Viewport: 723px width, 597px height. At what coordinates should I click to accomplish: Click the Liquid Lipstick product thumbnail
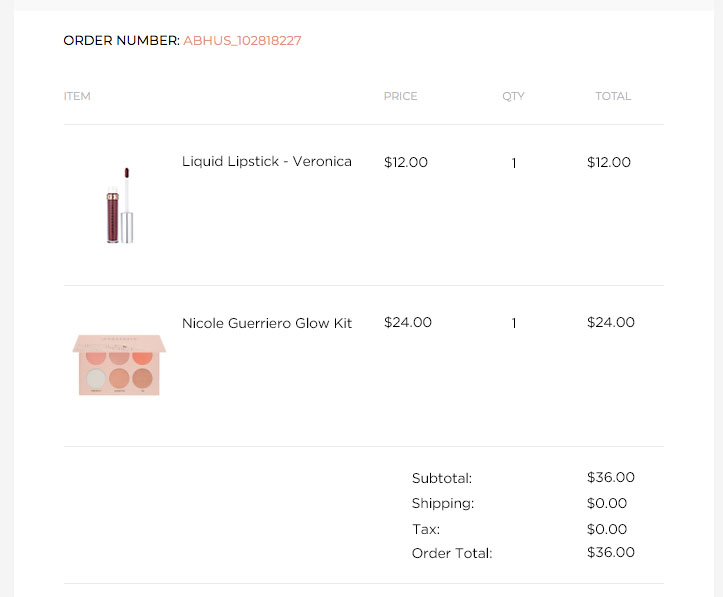pos(120,205)
